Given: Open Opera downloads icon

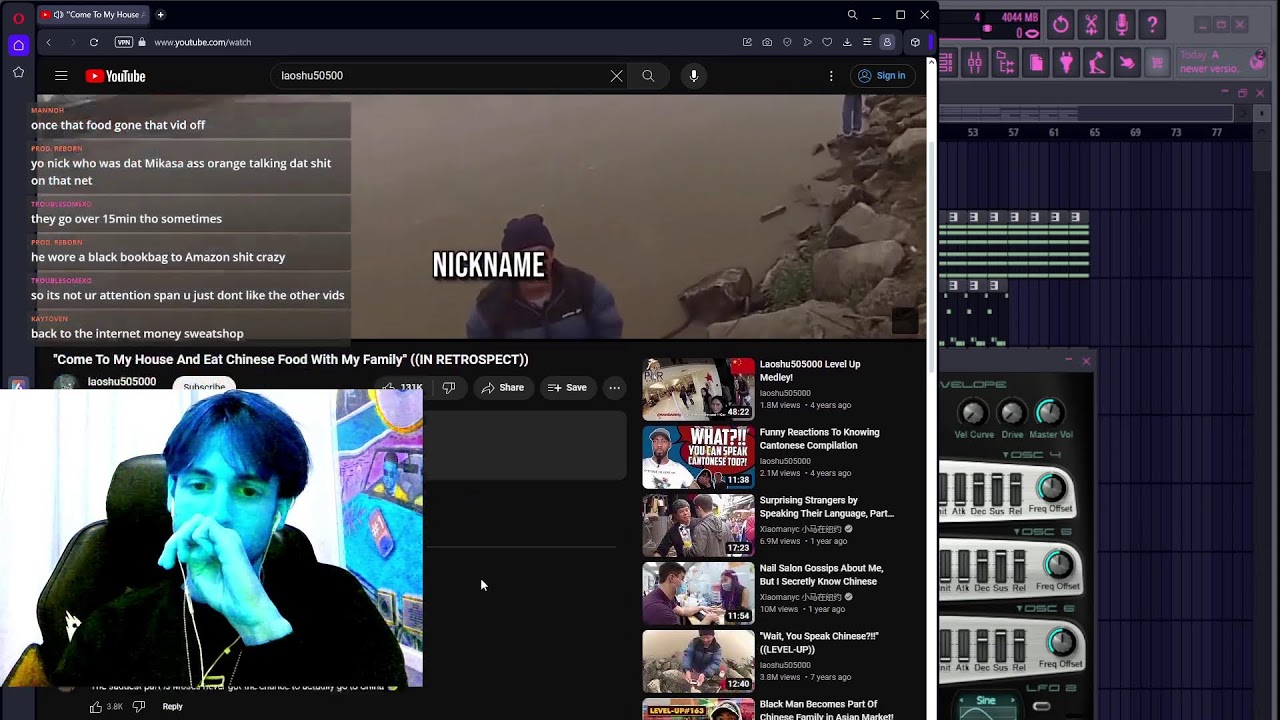Looking at the screenshot, I should tap(847, 42).
